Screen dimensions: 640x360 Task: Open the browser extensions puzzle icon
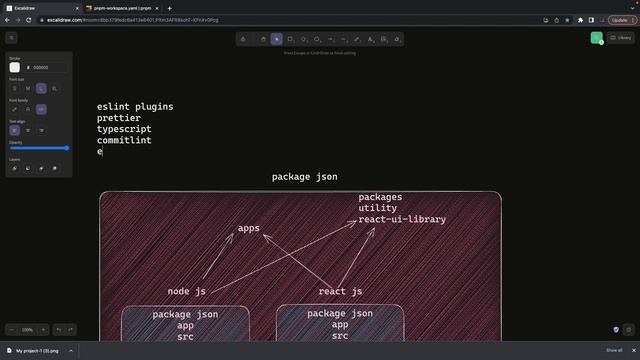point(580,20)
